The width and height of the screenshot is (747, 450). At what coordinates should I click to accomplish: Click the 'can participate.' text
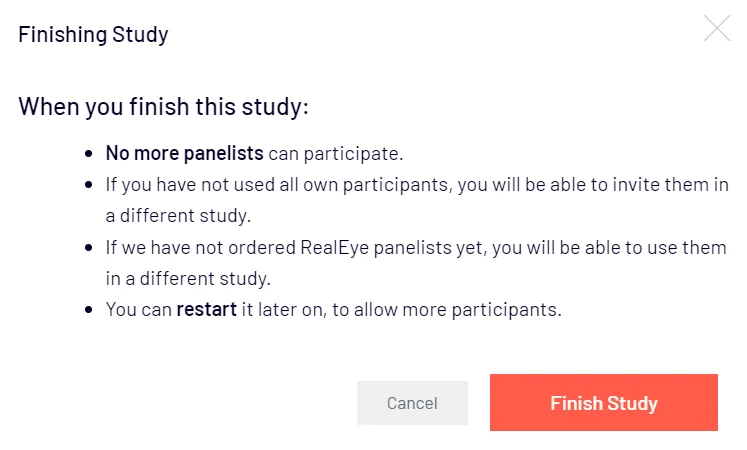tap(336, 154)
